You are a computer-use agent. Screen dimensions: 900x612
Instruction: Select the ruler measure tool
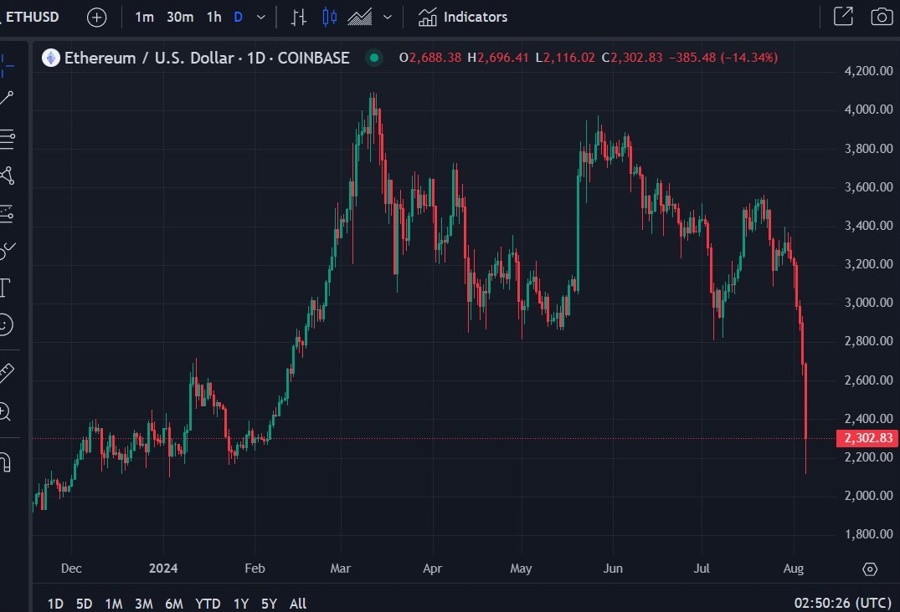tap(6, 374)
